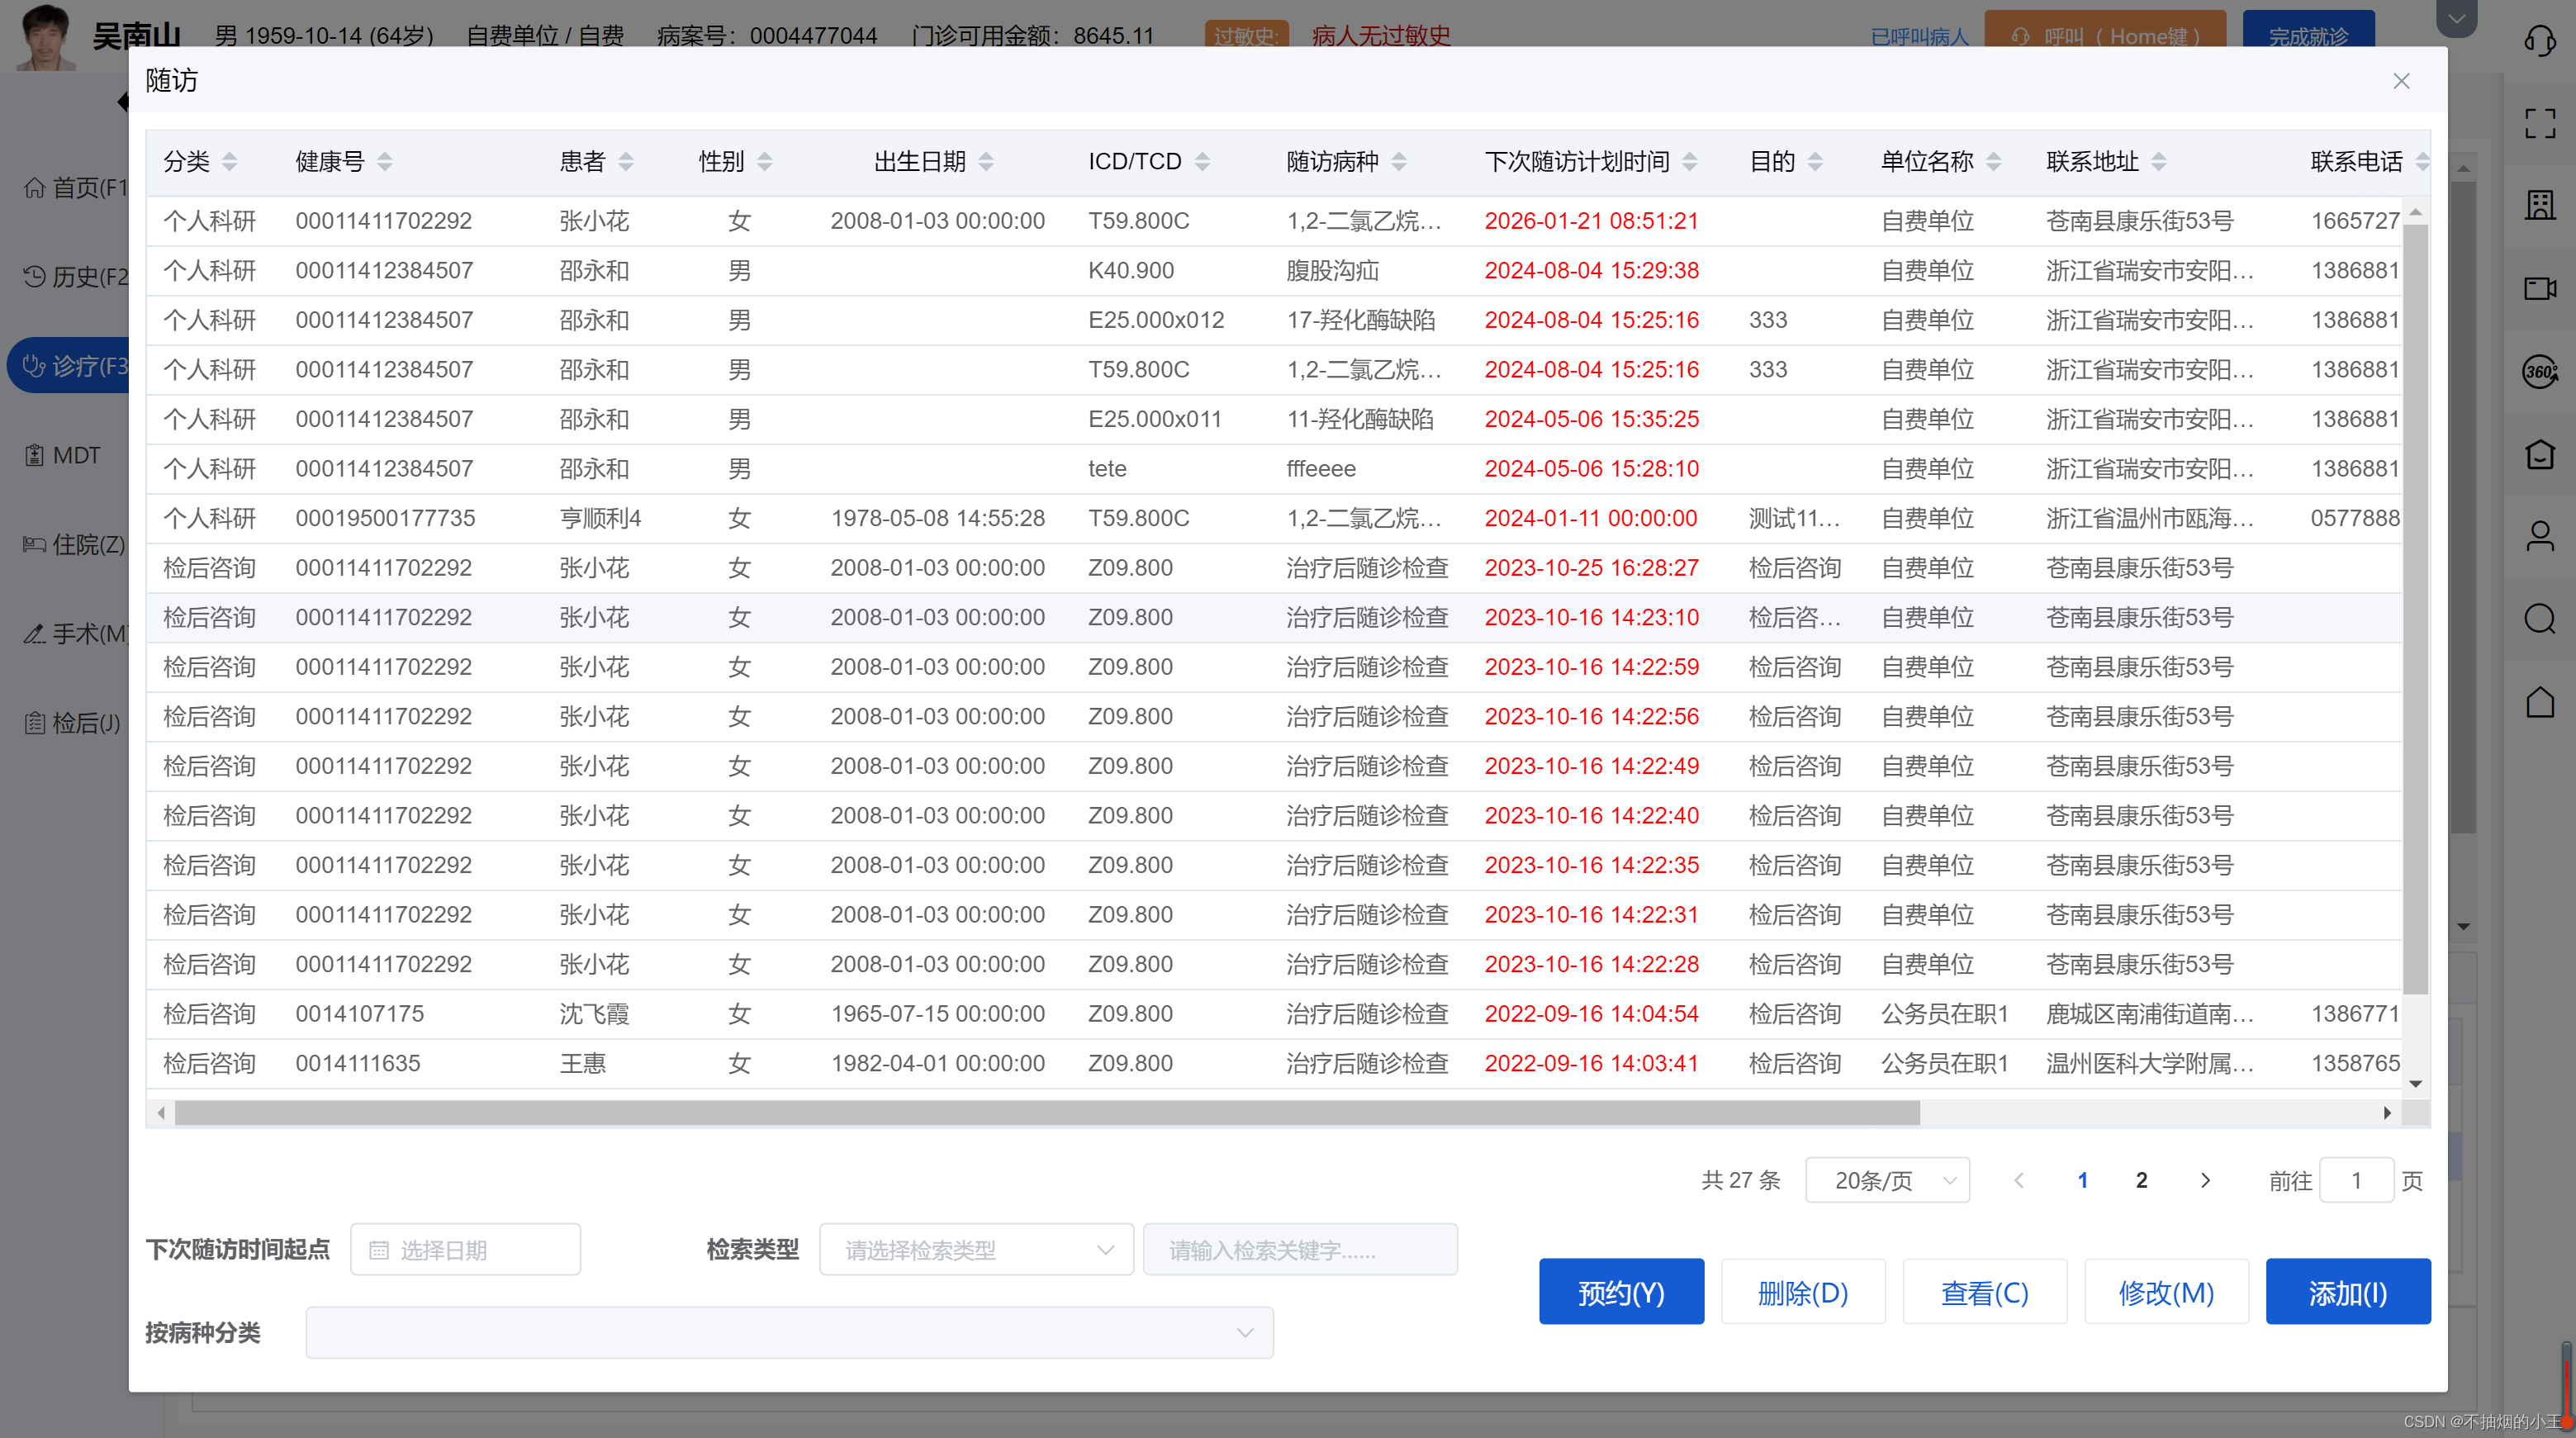Expand the 检索类型 dropdown
The image size is (2576, 1438).
[975, 1249]
